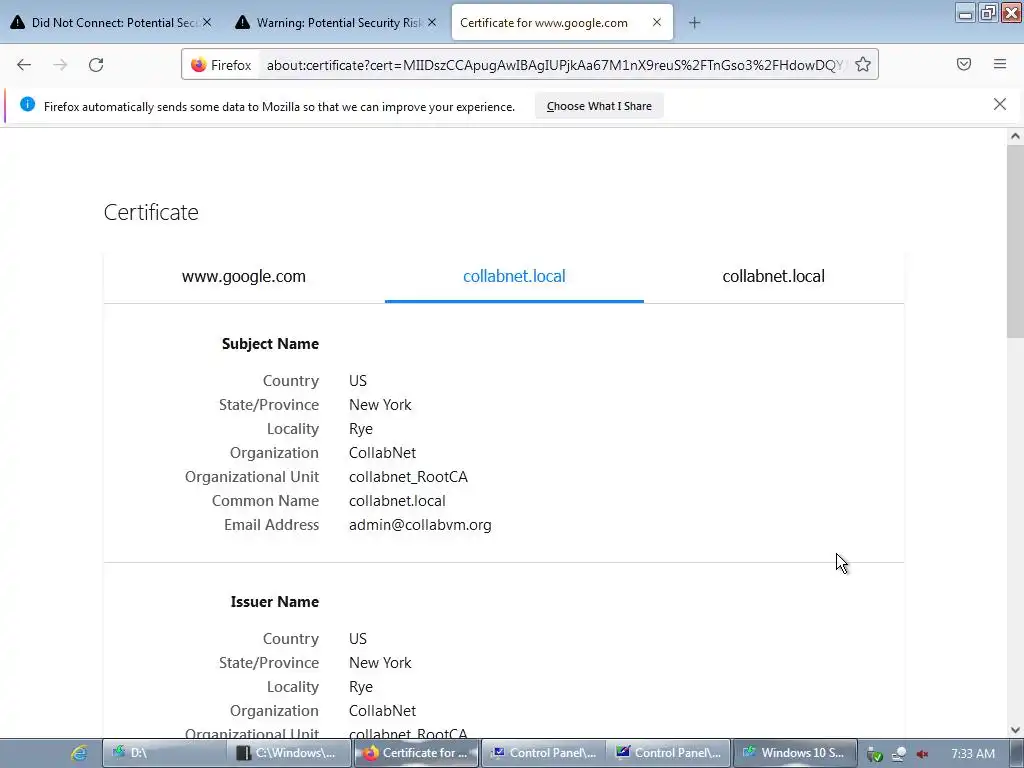Open the second Control Panel taskbar window
Viewport: 1024px width, 768px height.
(669, 753)
